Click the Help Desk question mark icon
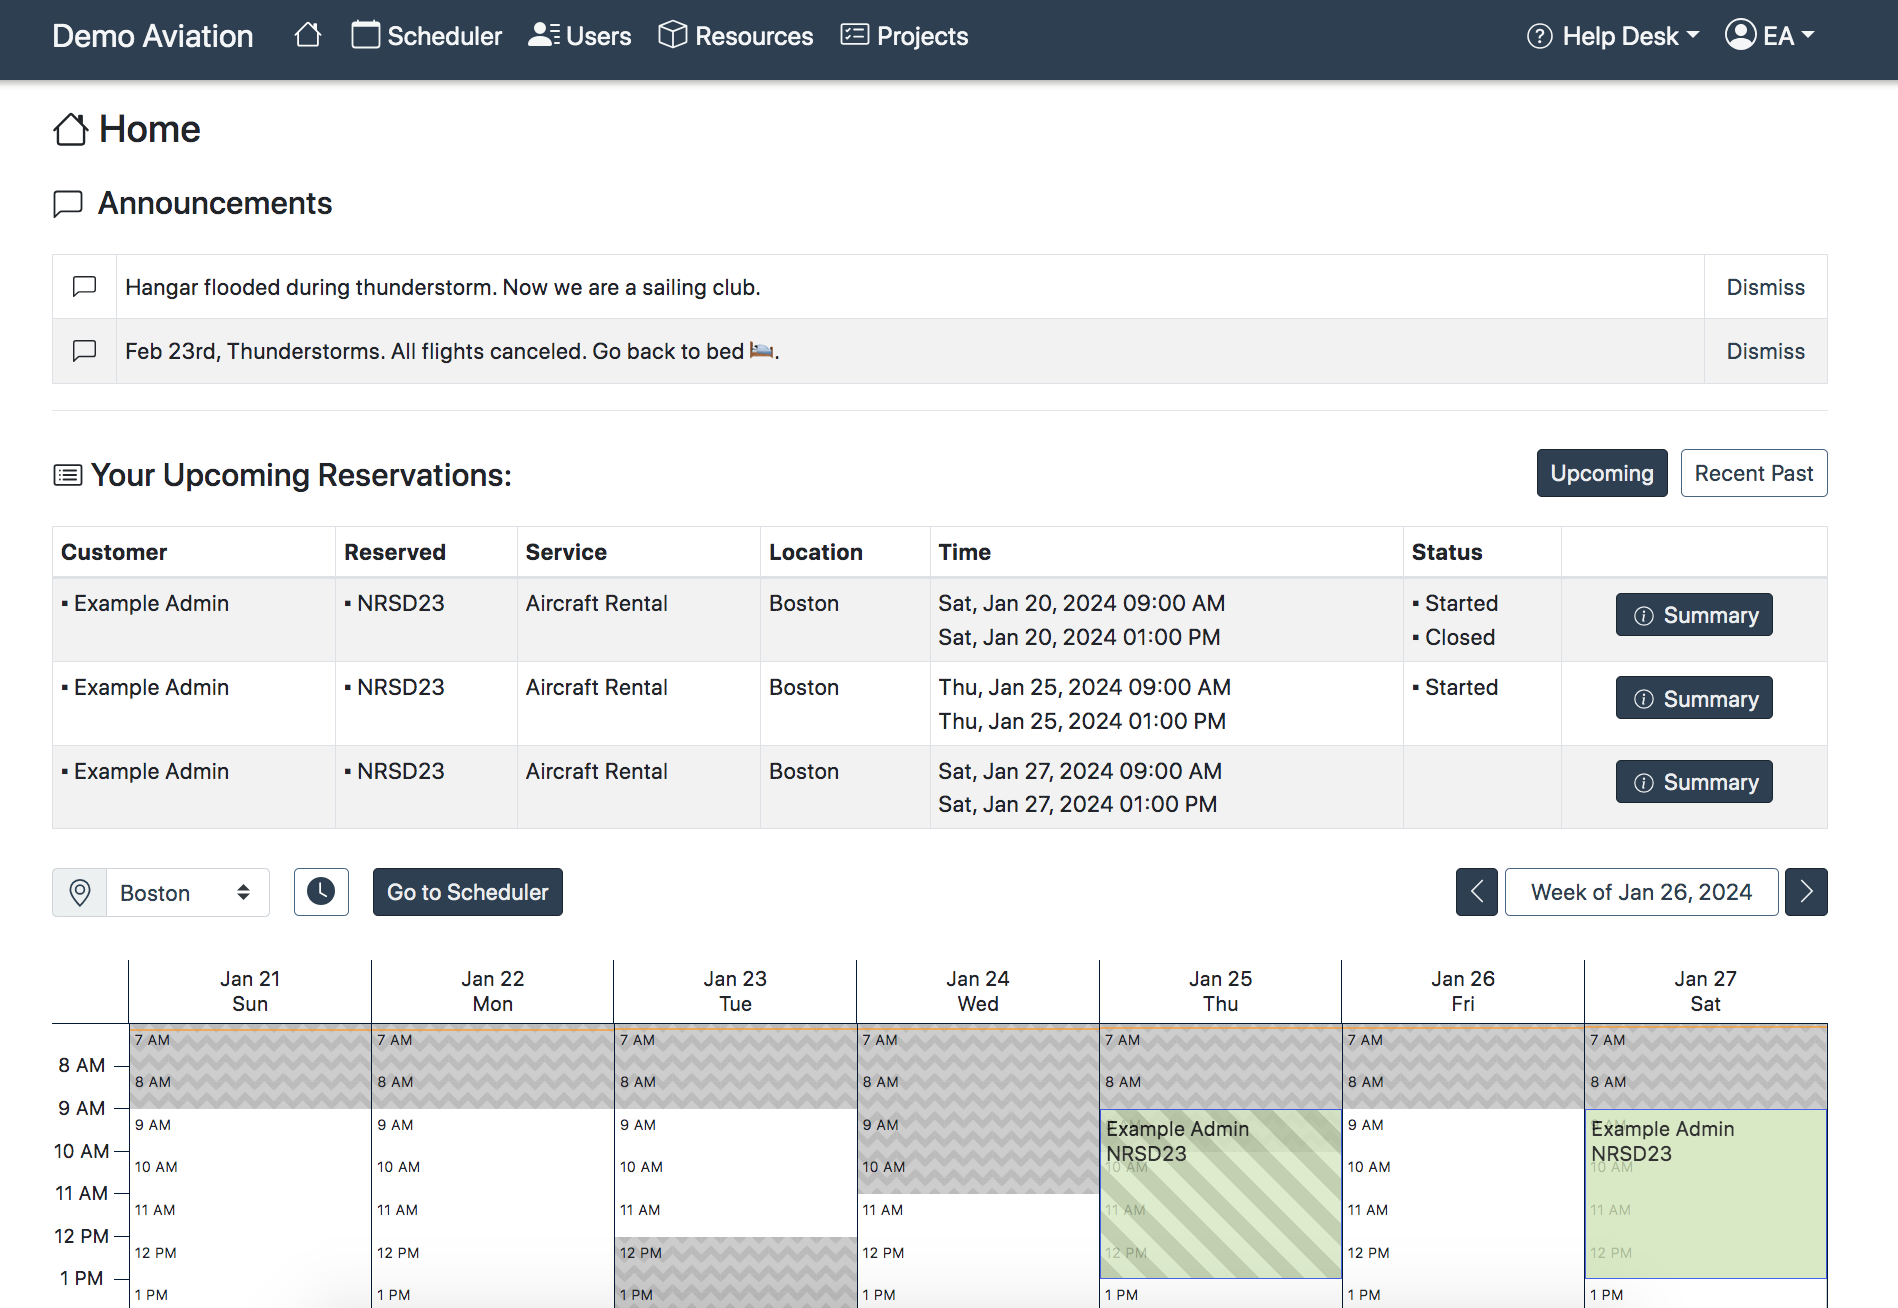The height and width of the screenshot is (1308, 1898). coord(1539,36)
